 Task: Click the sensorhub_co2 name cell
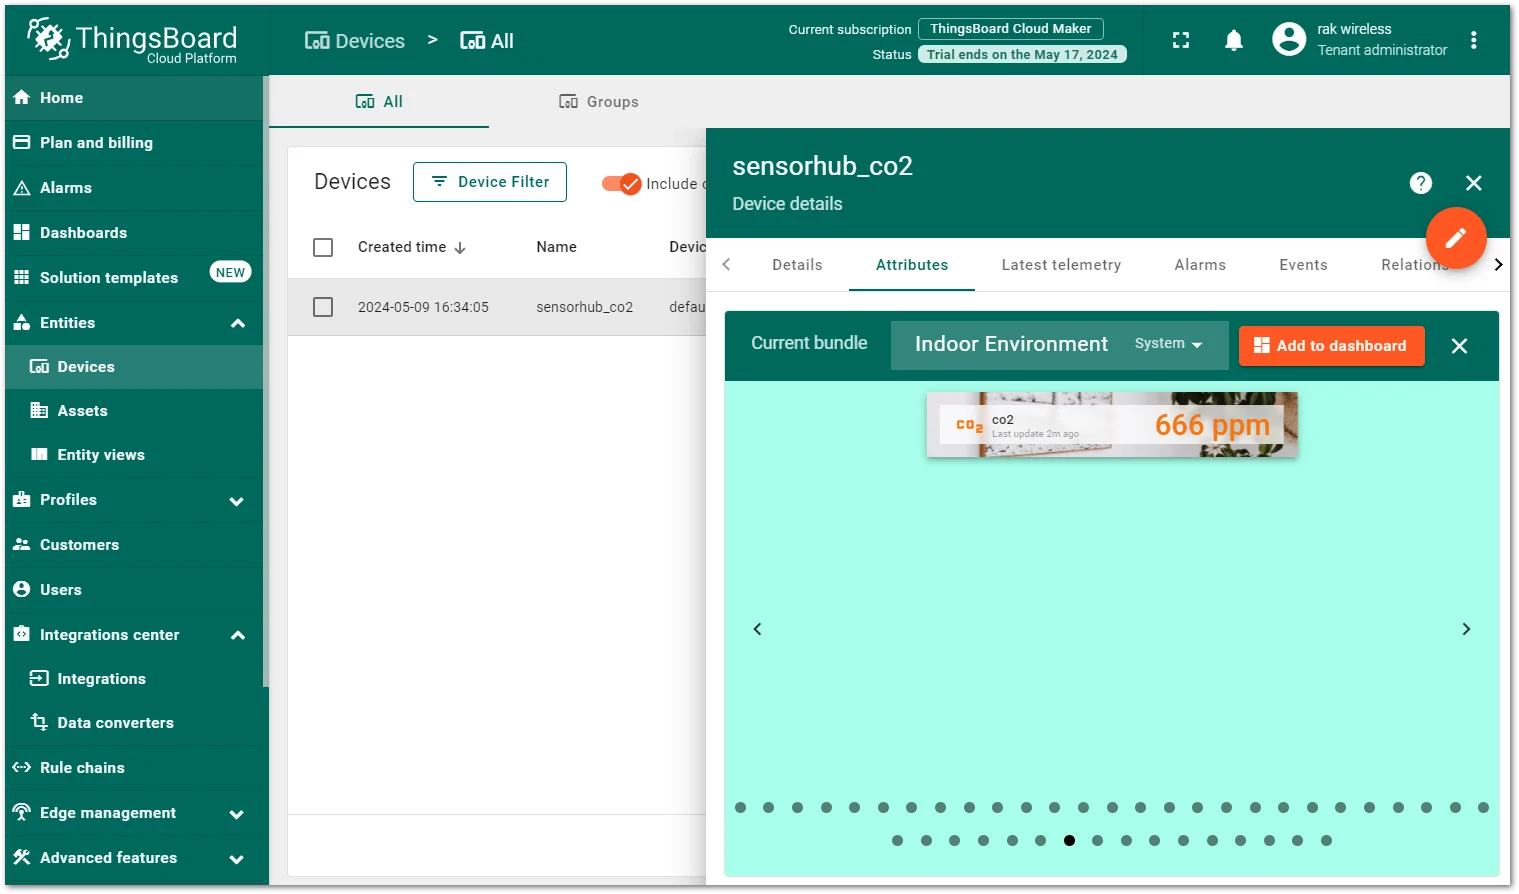(584, 307)
